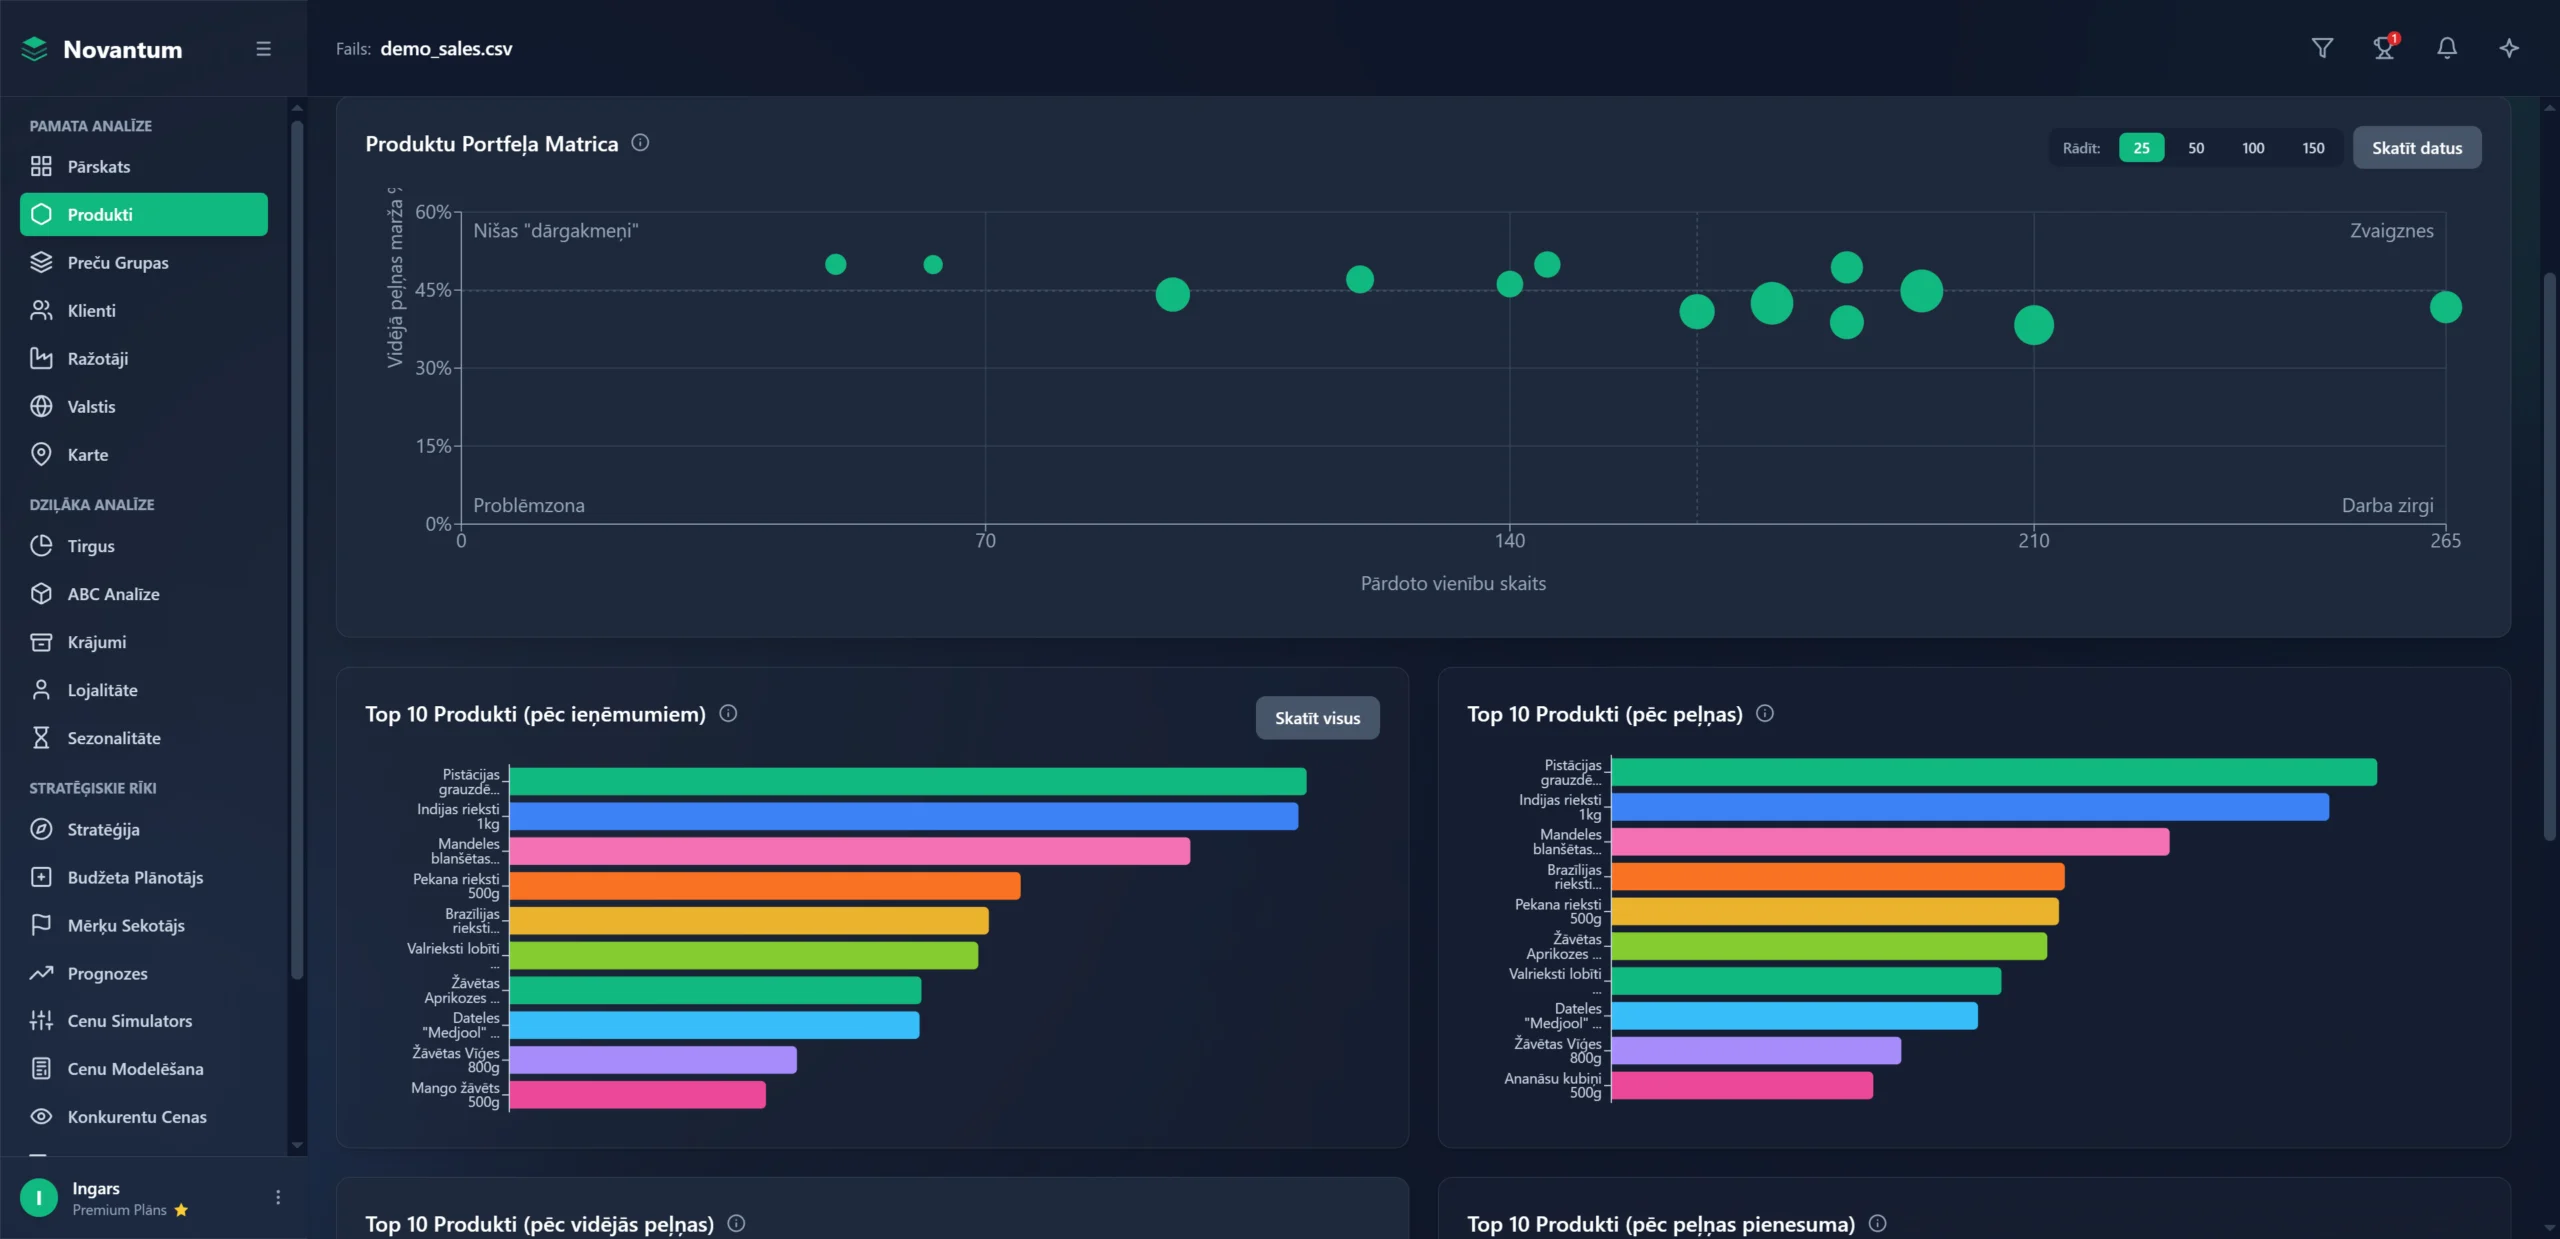Click the Skatīt datus button
2560x1239 pixels.
pyautogui.click(x=2416, y=148)
